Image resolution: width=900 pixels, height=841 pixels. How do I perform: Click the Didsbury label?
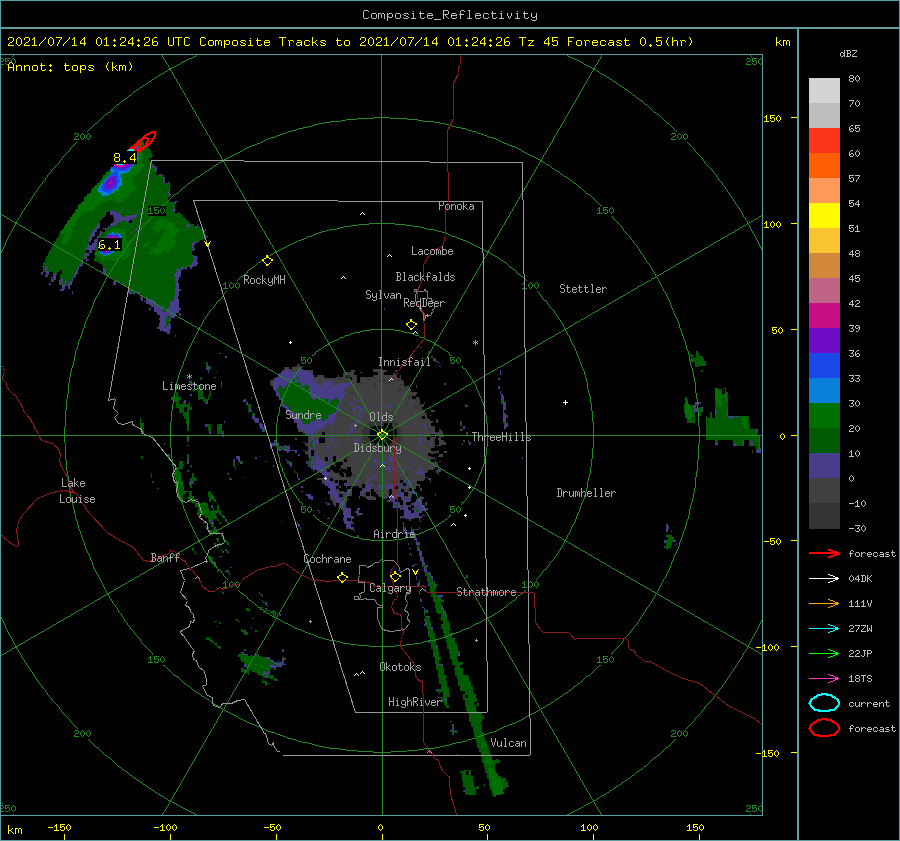378,448
